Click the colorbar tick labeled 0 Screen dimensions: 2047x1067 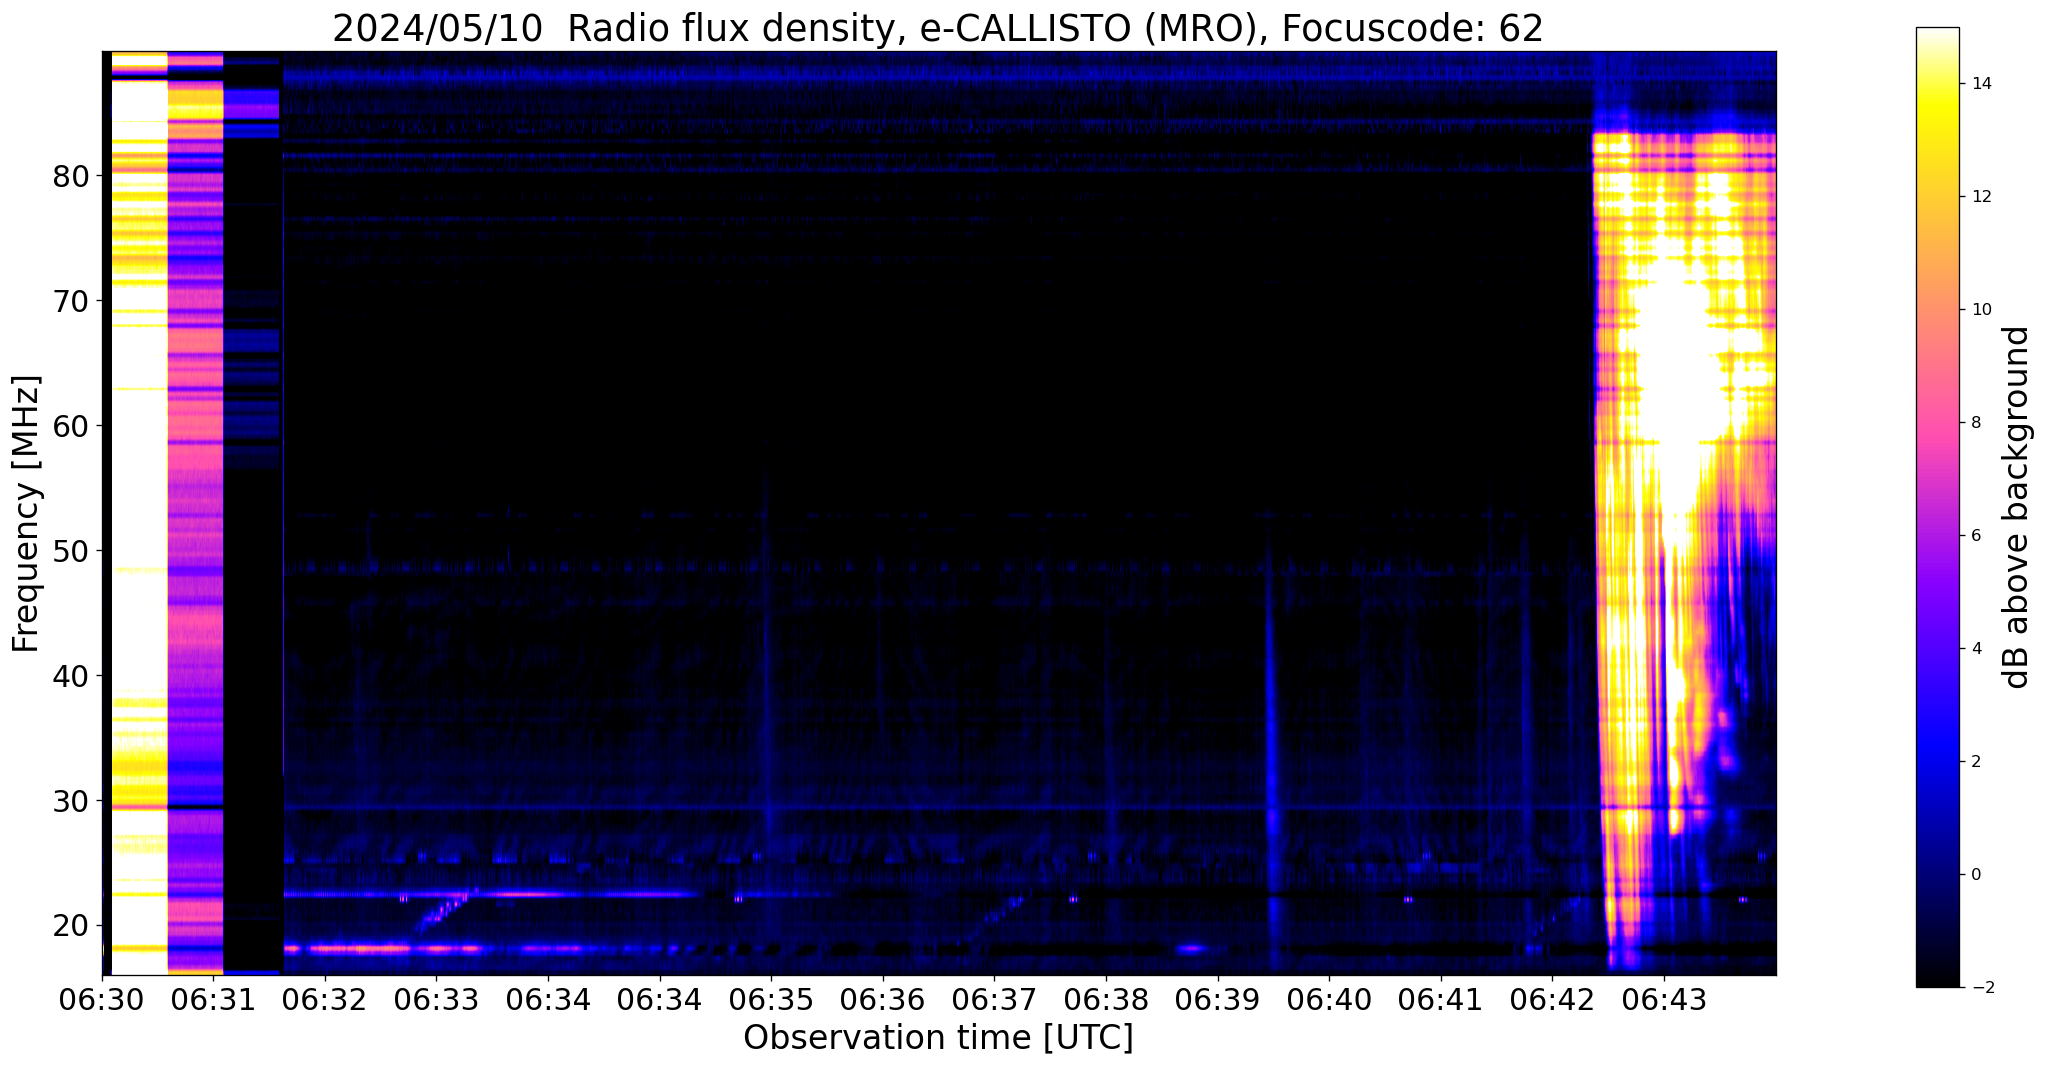pyautogui.click(x=1975, y=875)
